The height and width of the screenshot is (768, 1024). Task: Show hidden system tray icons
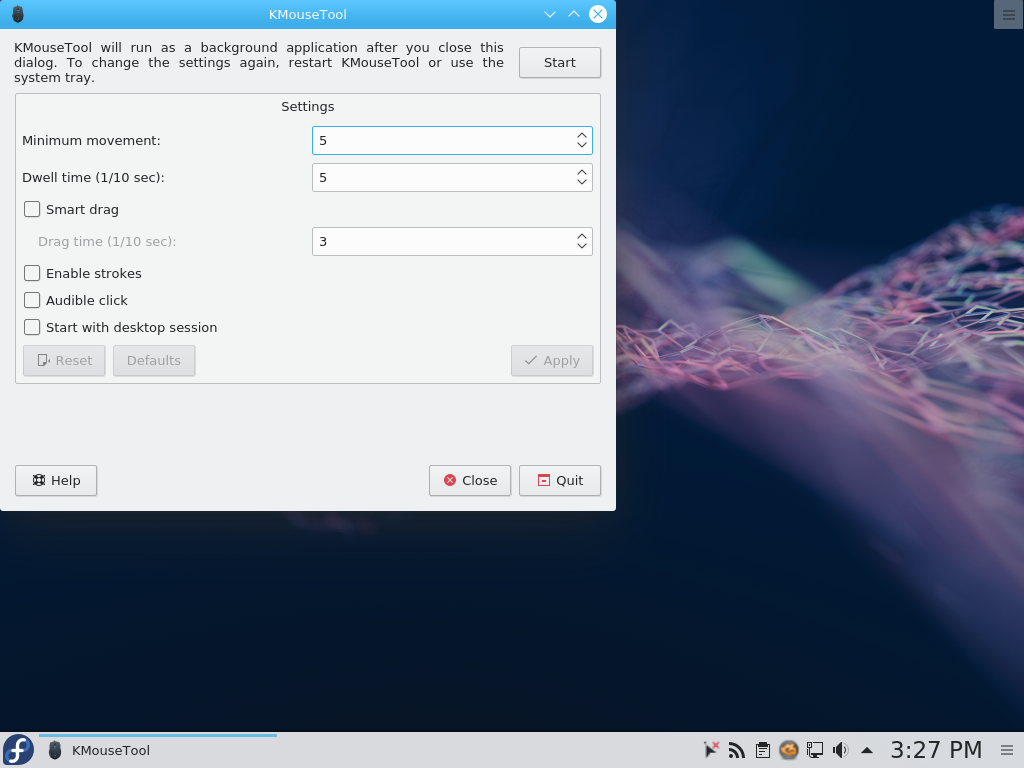867,750
